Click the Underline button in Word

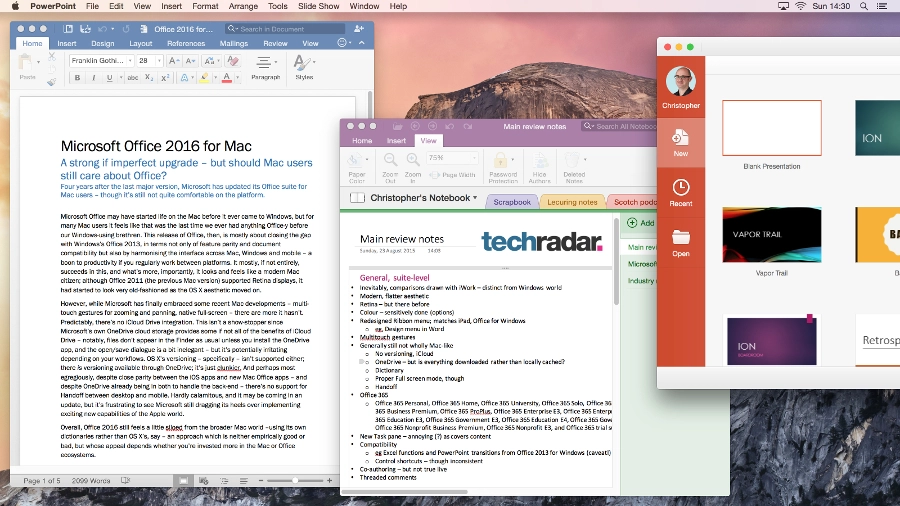pos(109,77)
